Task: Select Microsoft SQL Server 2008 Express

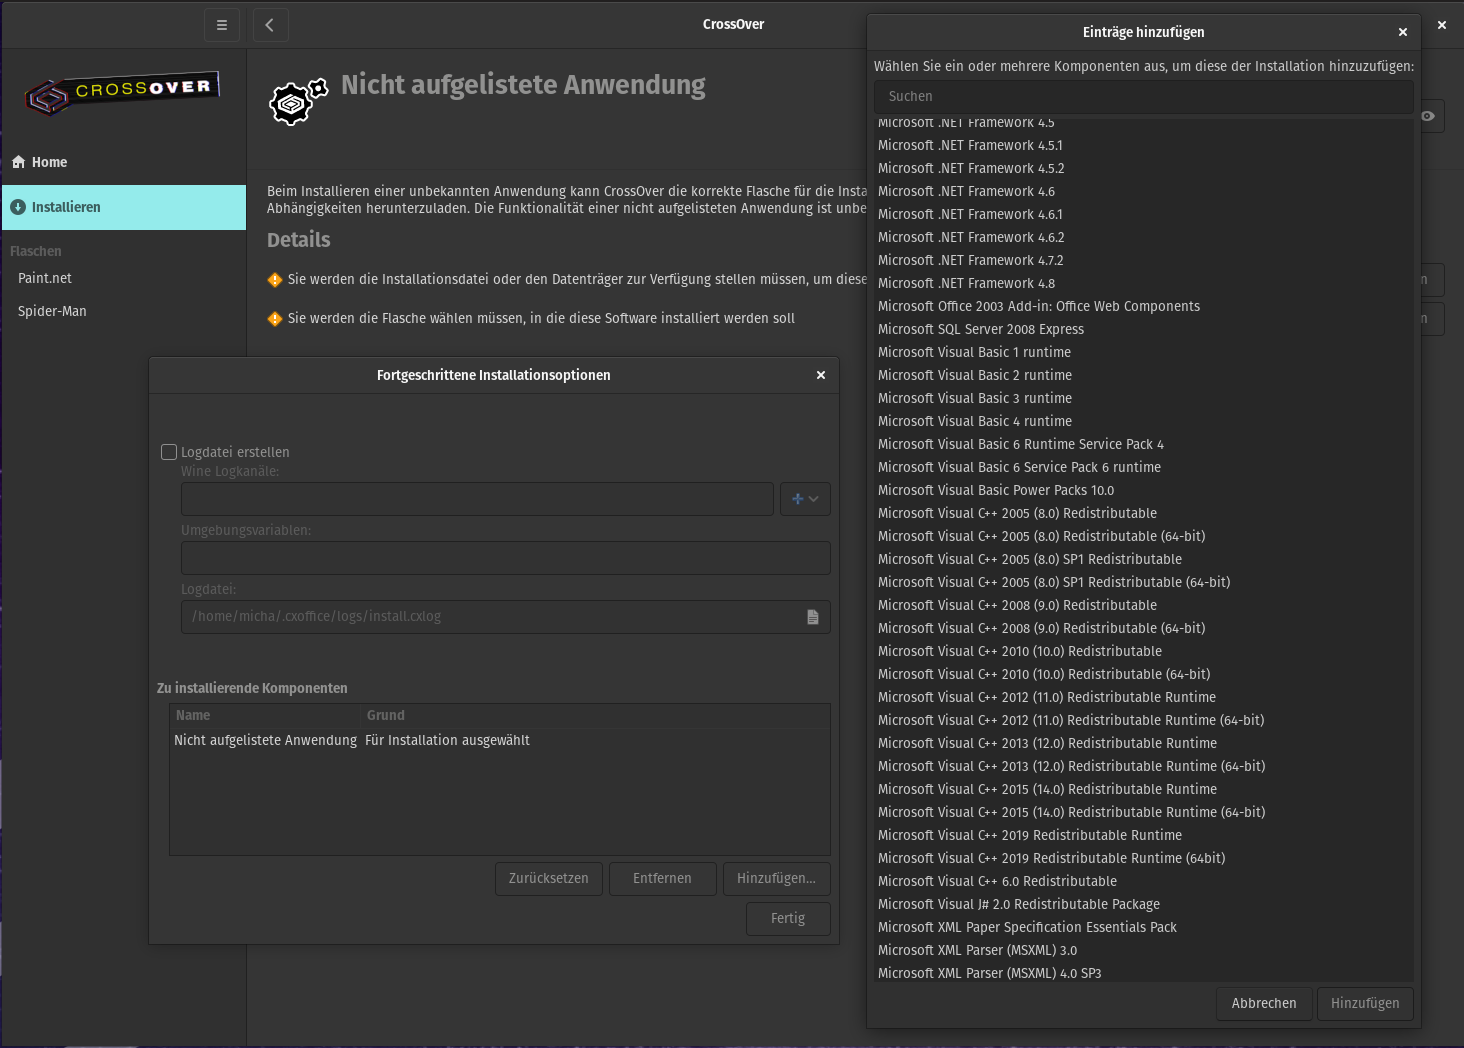Action: 1144,329
